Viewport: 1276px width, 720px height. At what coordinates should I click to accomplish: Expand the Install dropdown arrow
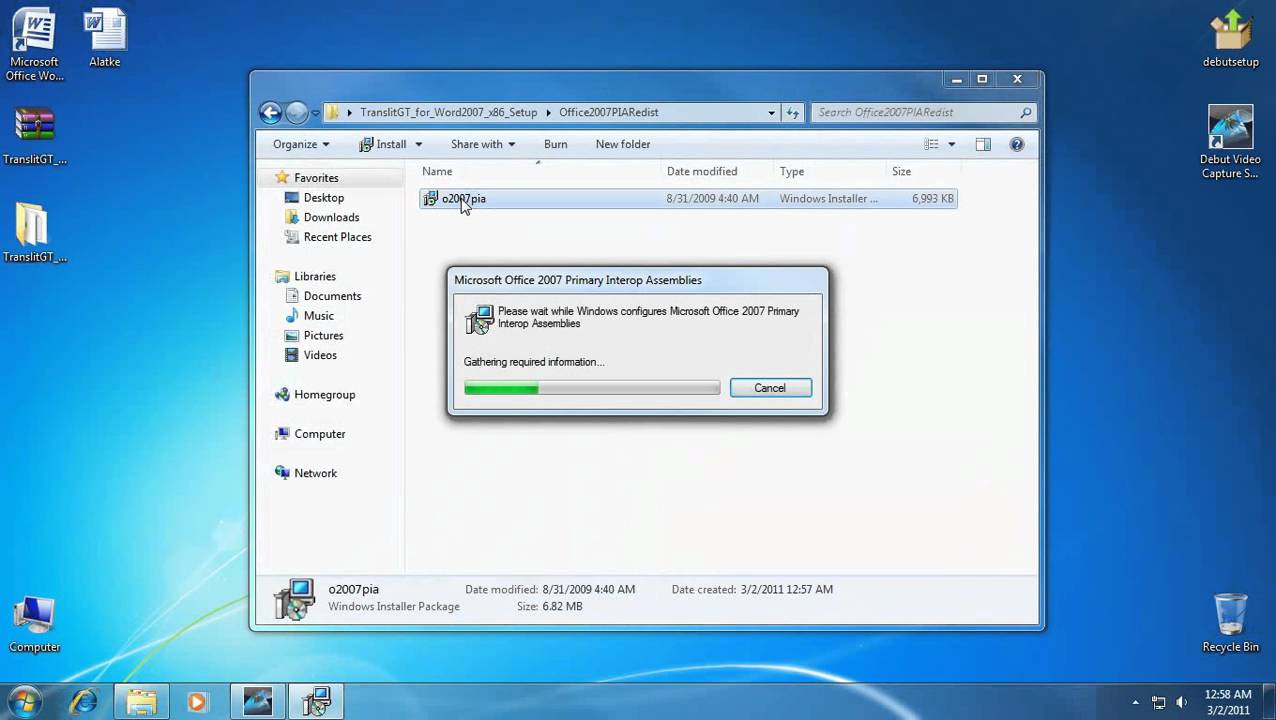pos(418,144)
